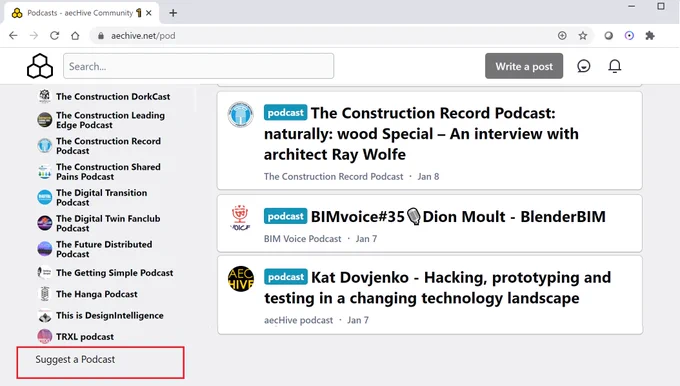Open The Digital Transition Podcast link

pyautogui.click(x=101, y=197)
